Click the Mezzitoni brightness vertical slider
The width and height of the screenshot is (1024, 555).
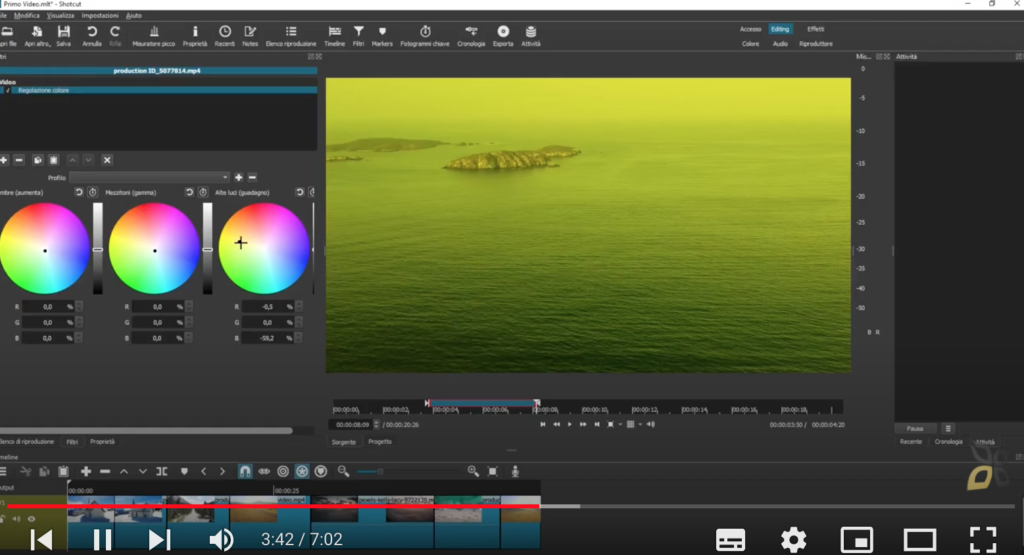208,249
